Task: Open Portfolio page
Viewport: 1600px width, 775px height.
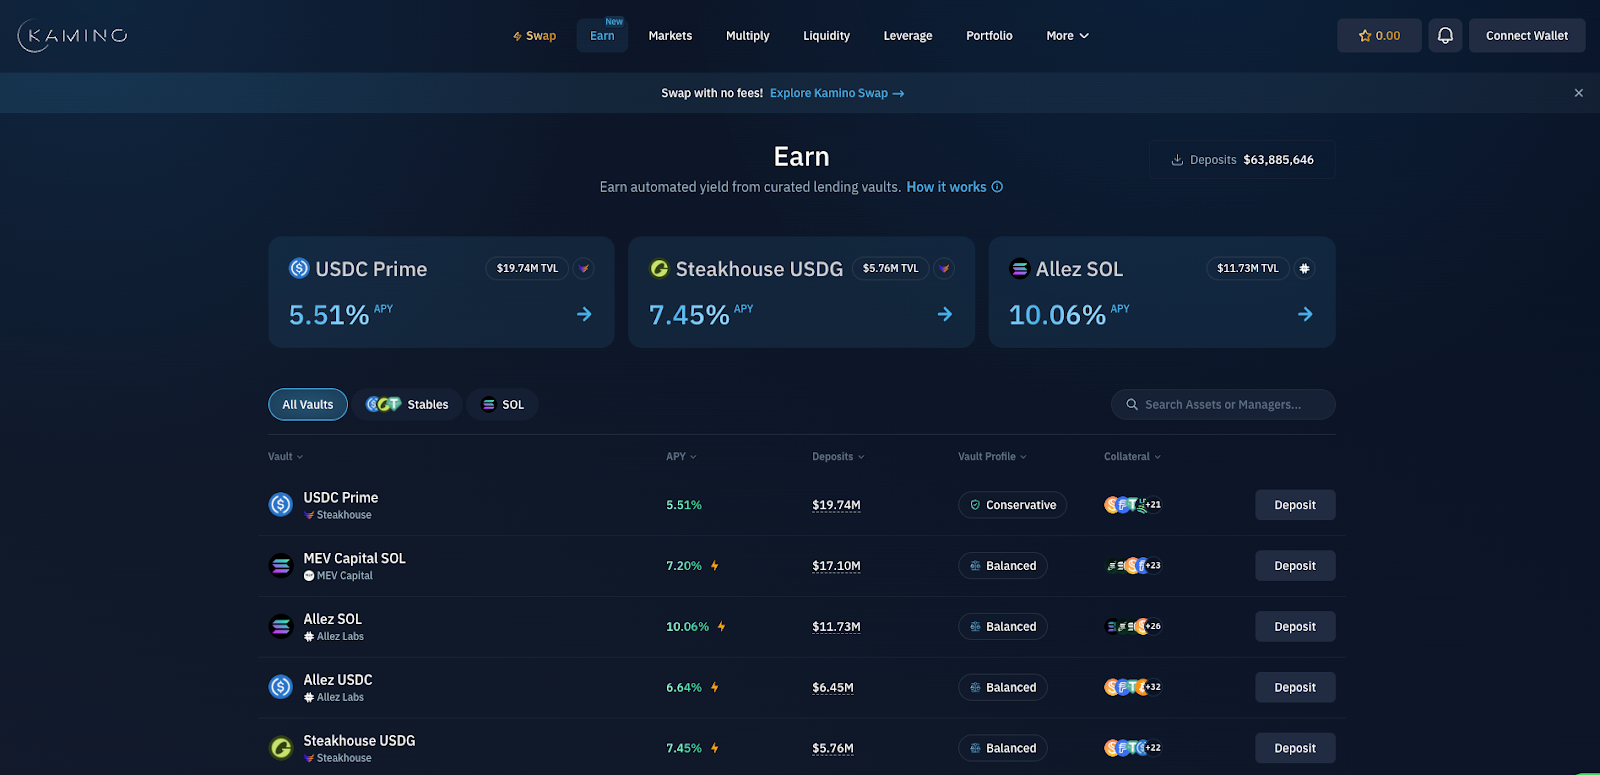Action: tap(989, 36)
